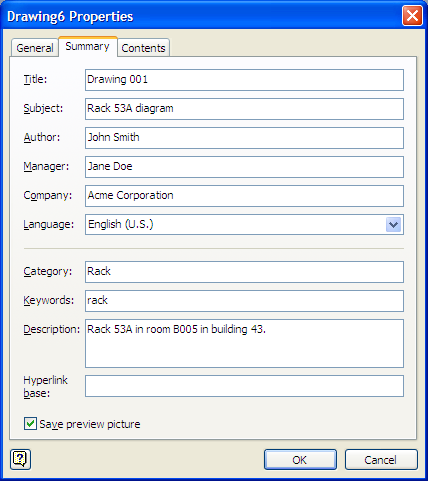Open the Language dropdown arrow
428x481 pixels.
393,224
